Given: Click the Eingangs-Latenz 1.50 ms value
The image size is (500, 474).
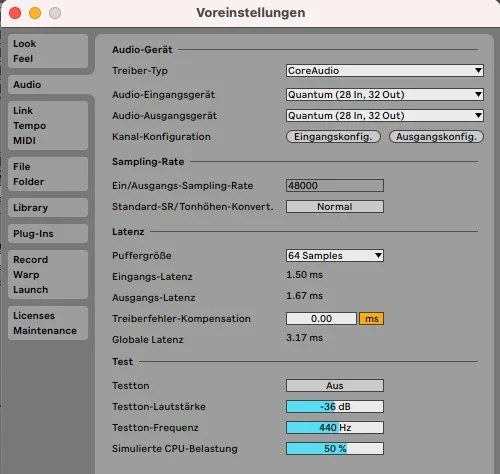Looking at the screenshot, I should click(304, 275).
